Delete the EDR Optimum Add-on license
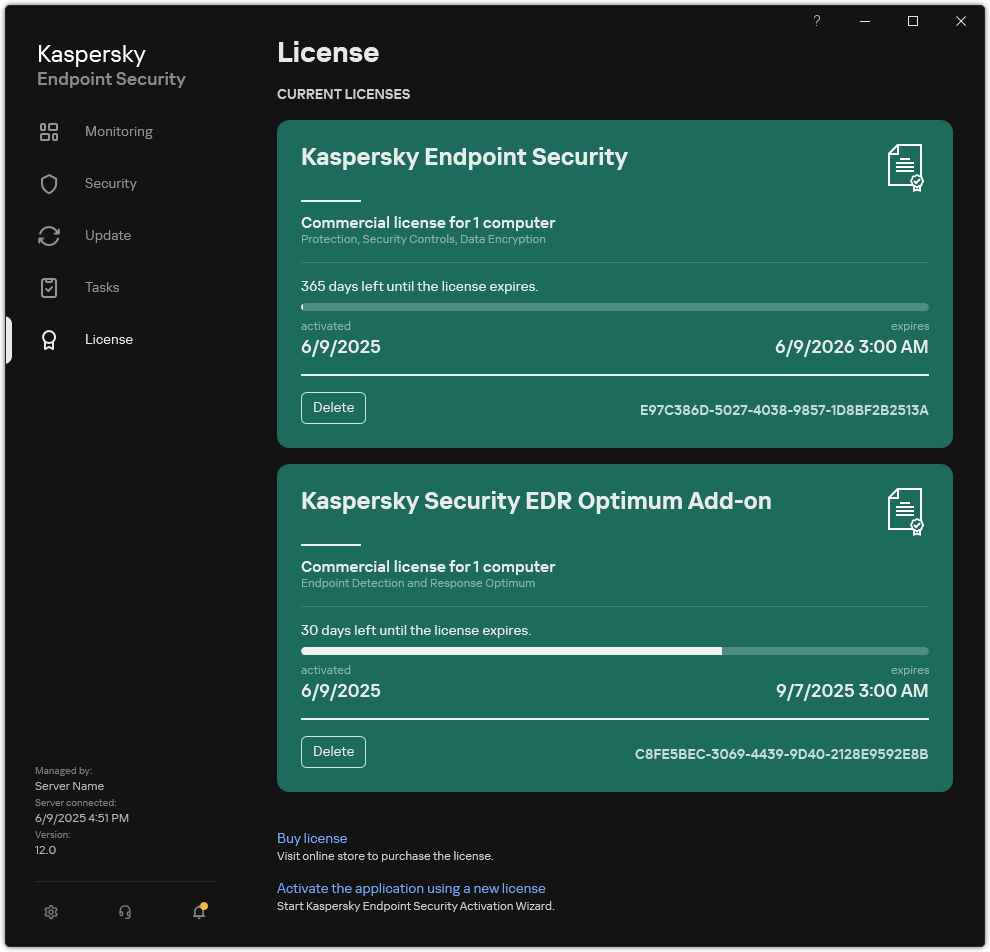The width and height of the screenshot is (990, 952). pos(333,751)
